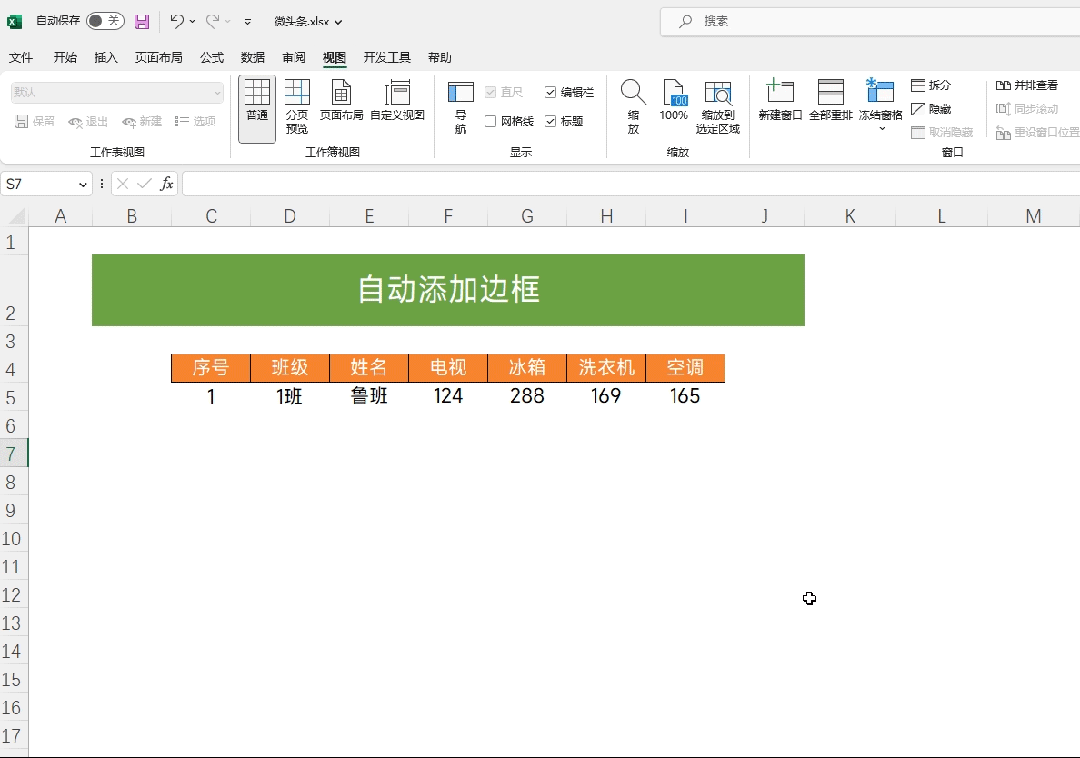The width and height of the screenshot is (1080, 758).
Task: Open the 页面布局 ribbon tab
Action: pos(158,58)
